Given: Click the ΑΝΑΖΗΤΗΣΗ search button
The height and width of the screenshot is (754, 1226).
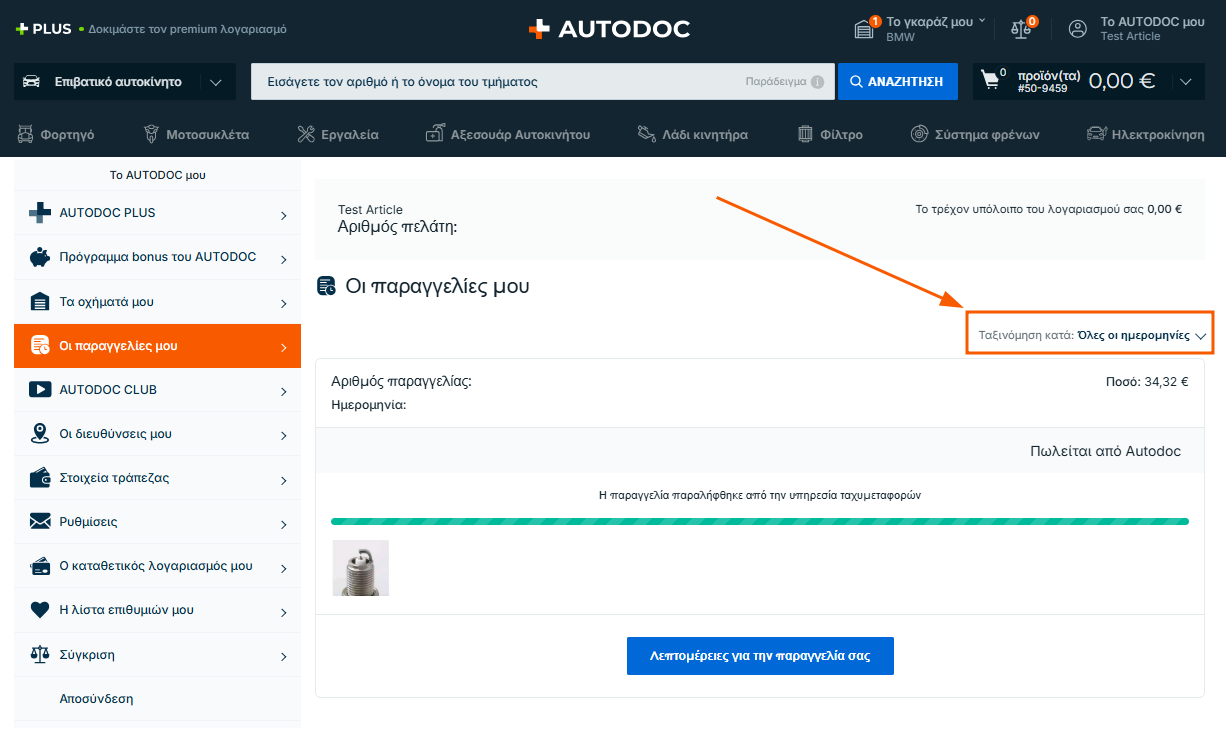Looking at the screenshot, I should point(897,82).
